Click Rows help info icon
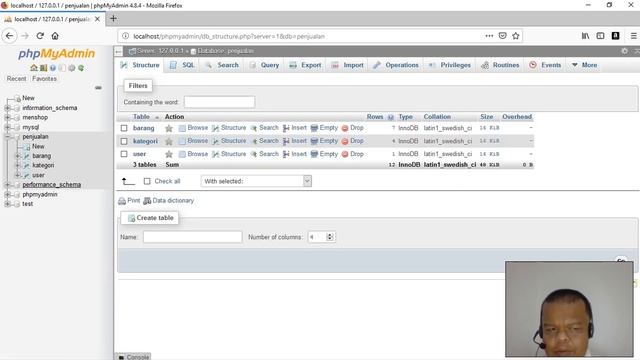The height and width of the screenshot is (360, 640). (x=391, y=117)
